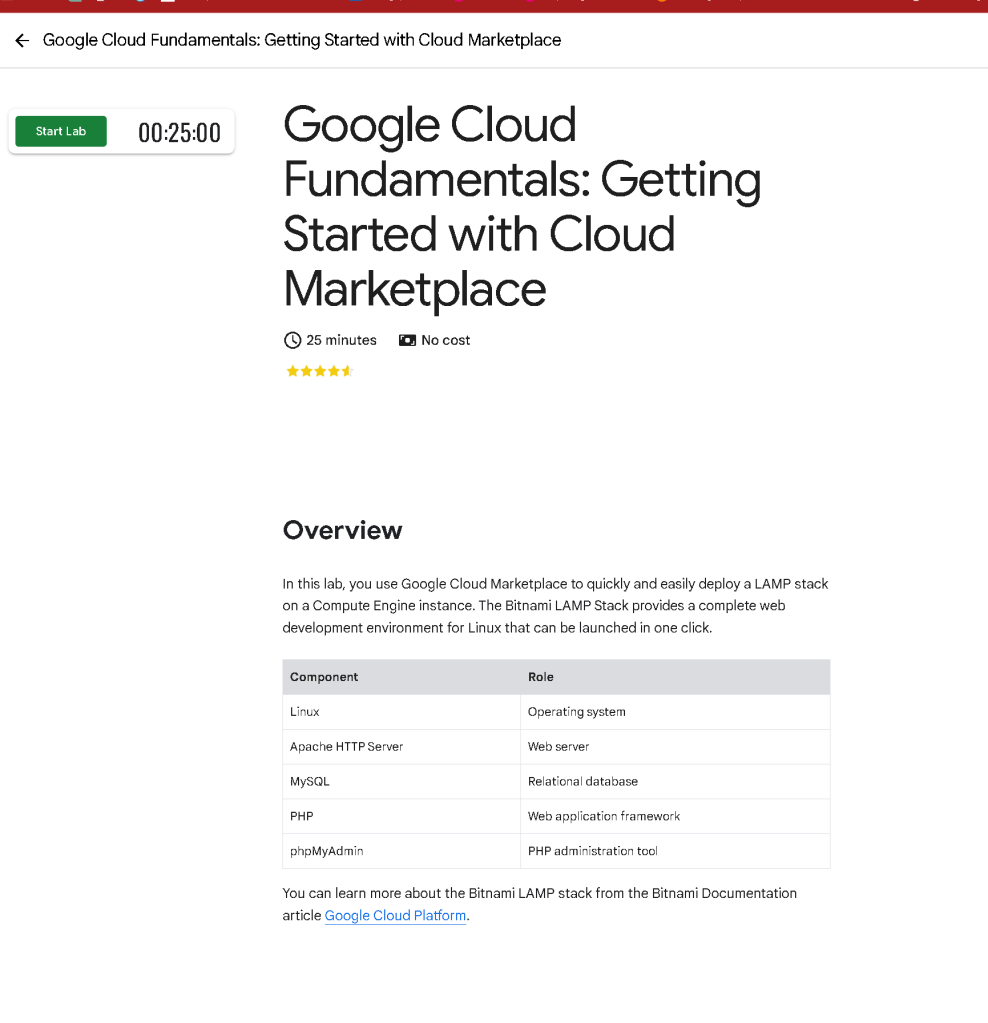Click the Web server cell

pyautogui.click(x=675, y=746)
